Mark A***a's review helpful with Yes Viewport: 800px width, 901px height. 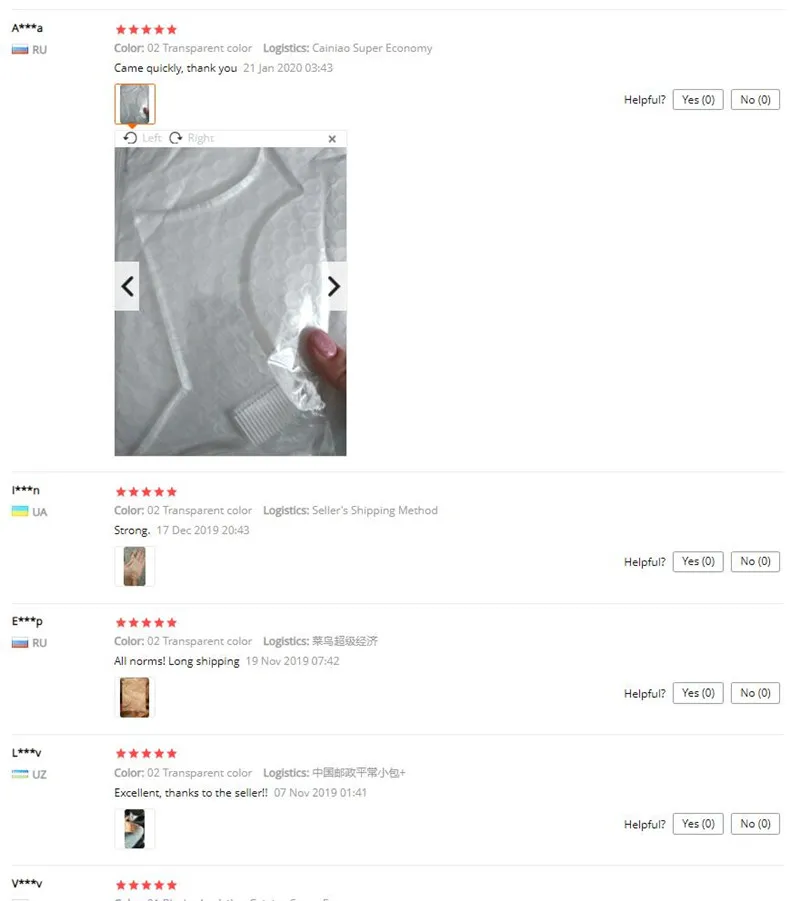click(698, 100)
